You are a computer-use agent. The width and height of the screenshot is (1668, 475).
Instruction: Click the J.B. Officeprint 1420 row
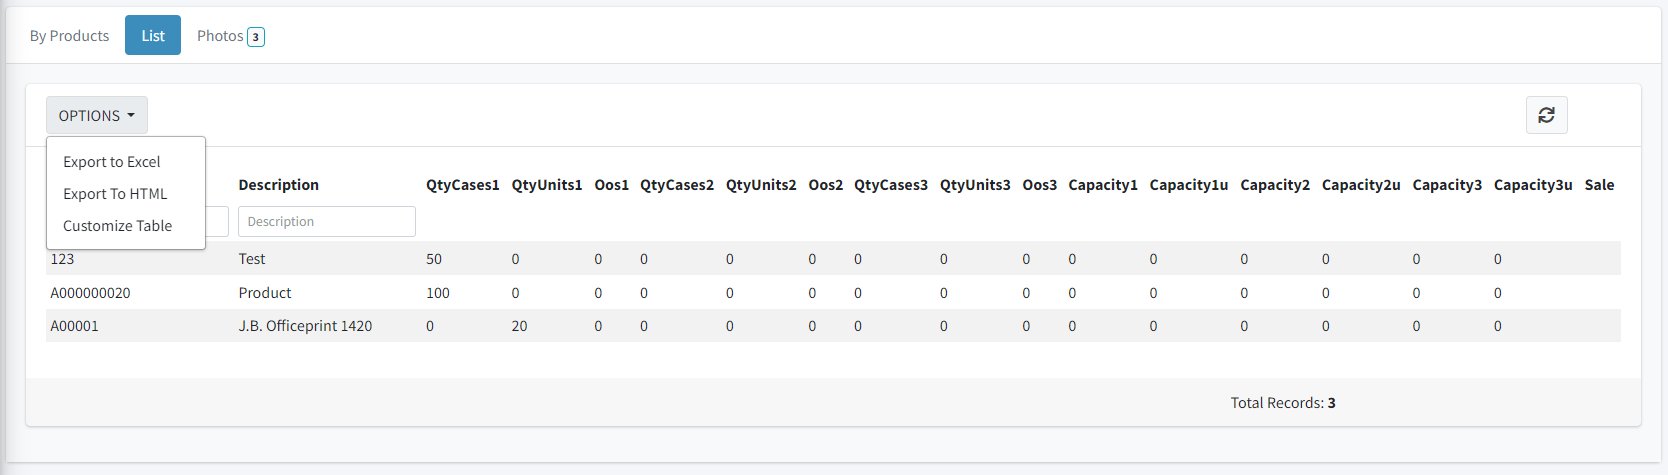[x=305, y=326]
